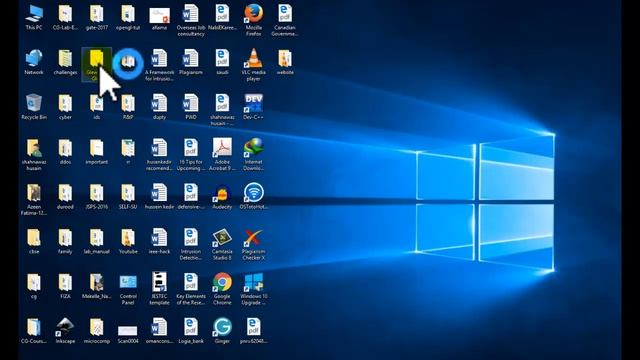This screenshot has height=360, width=640.
Task: Select the family folder
Action: 65,242
